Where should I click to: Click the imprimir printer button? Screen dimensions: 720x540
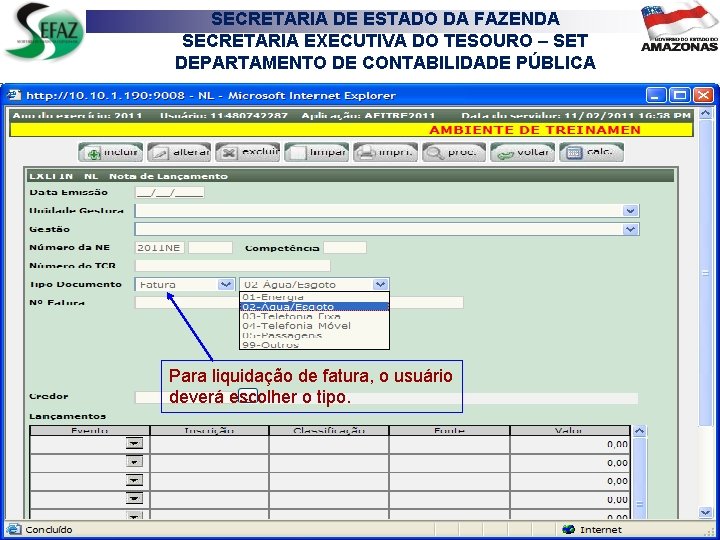pyautogui.click(x=385, y=152)
